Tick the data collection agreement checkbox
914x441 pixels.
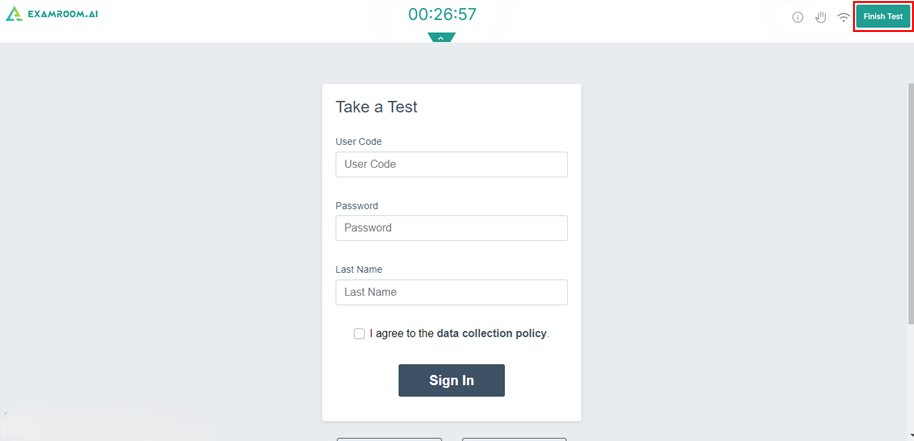click(359, 334)
